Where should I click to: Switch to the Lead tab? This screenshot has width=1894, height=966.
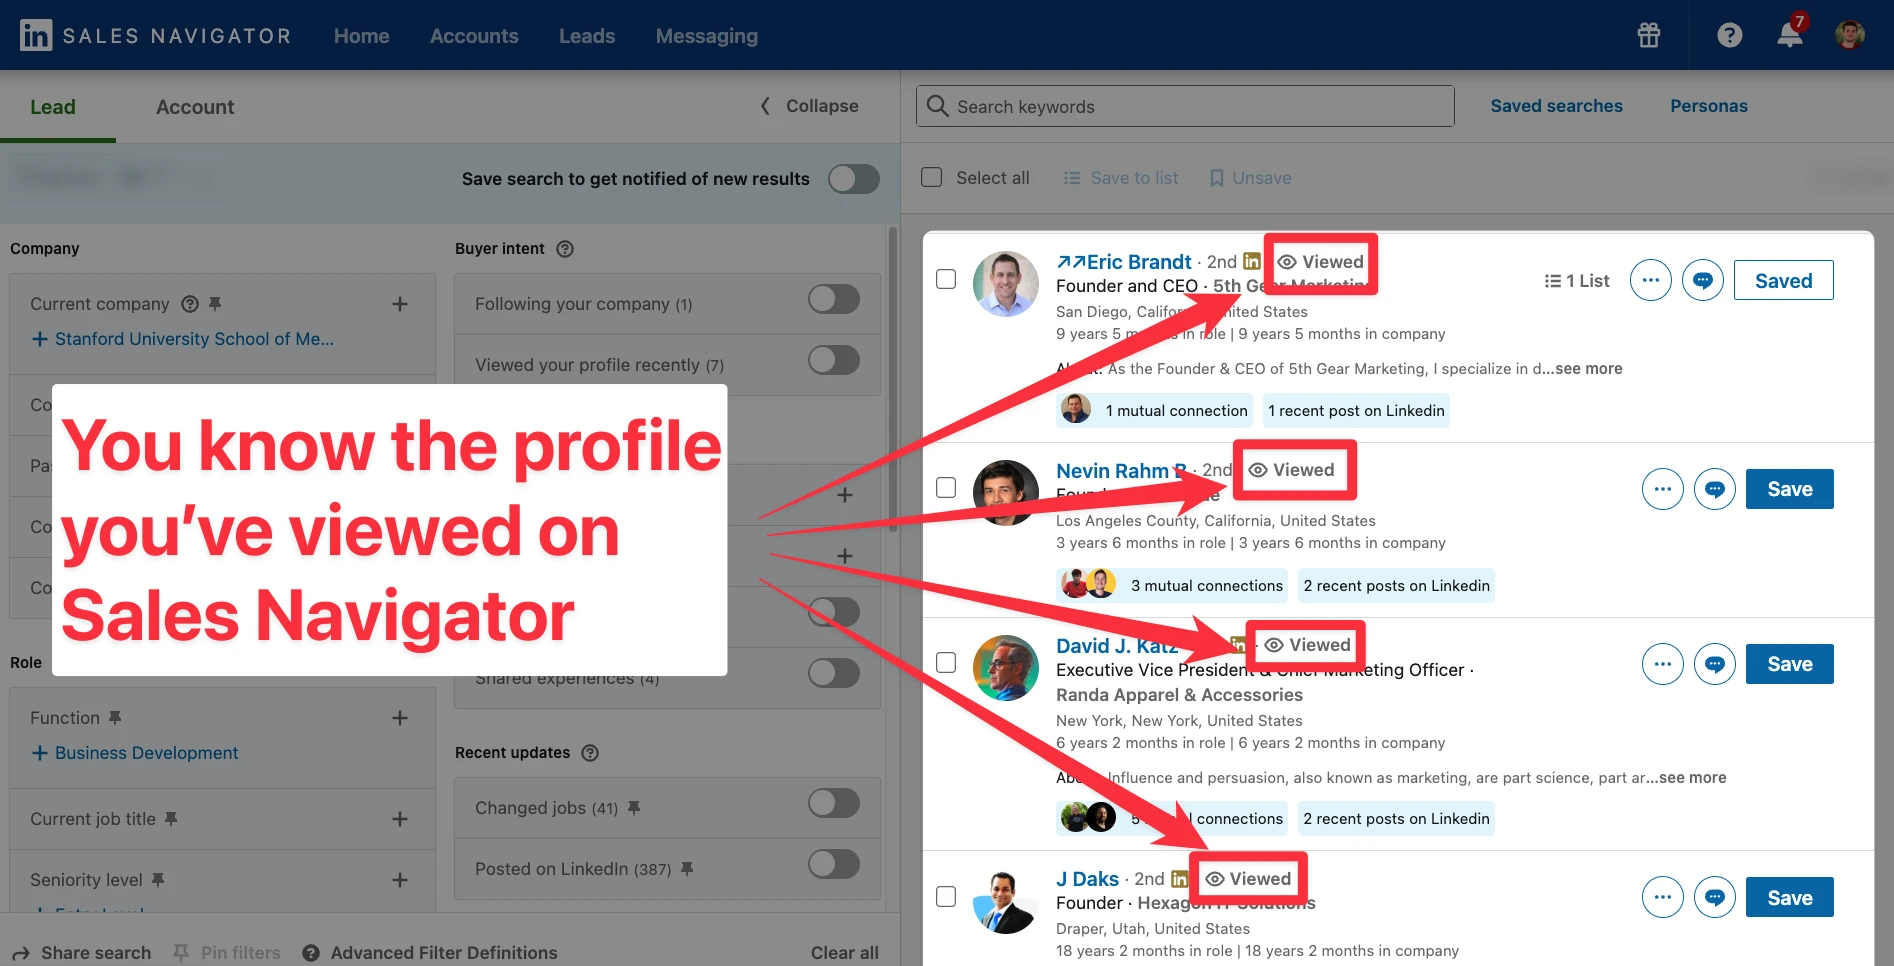(53, 107)
